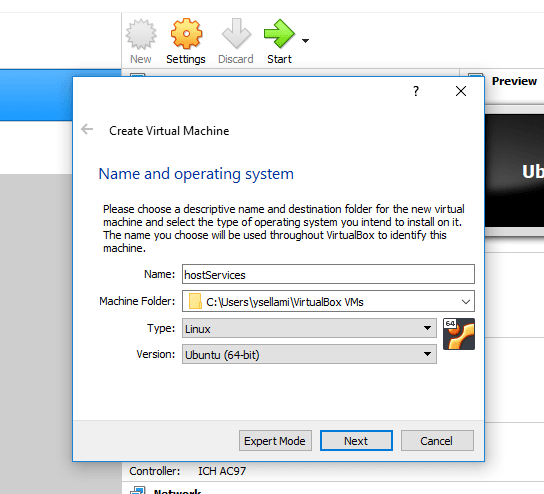This screenshot has width=544, height=494.
Task: Click the Discard down-arrow icon
Action: pyautogui.click(x=236, y=34)
